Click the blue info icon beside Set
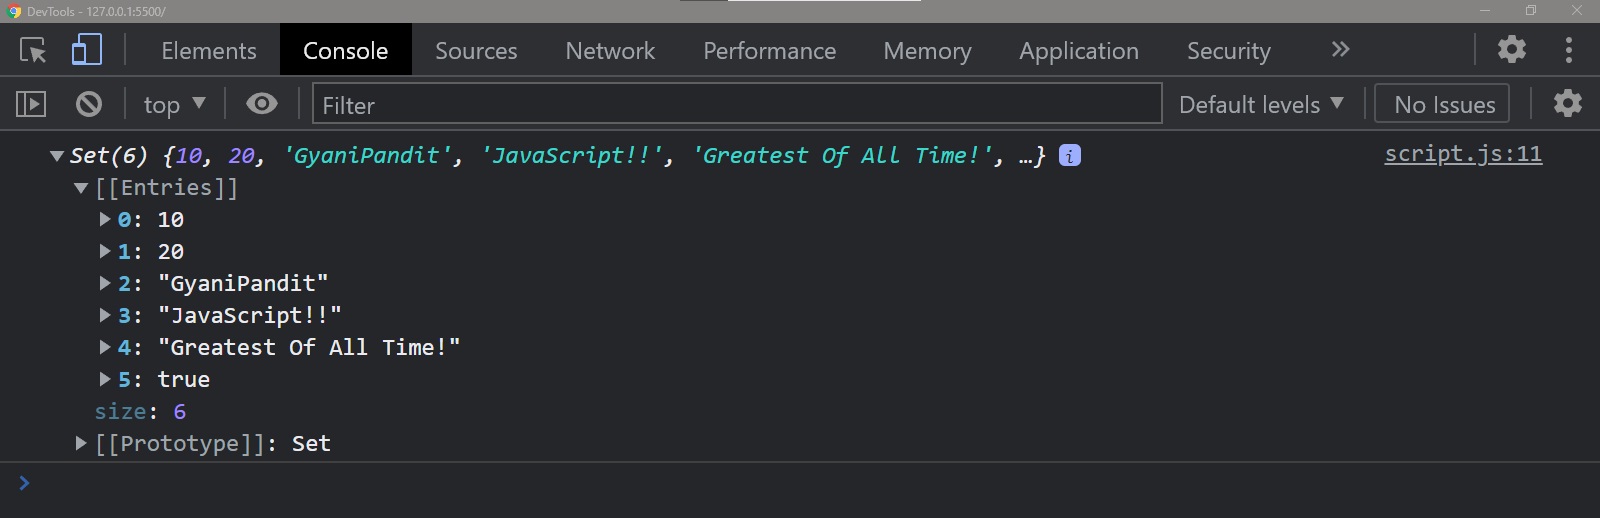 pyautogui.click(x=1069, y=156)
